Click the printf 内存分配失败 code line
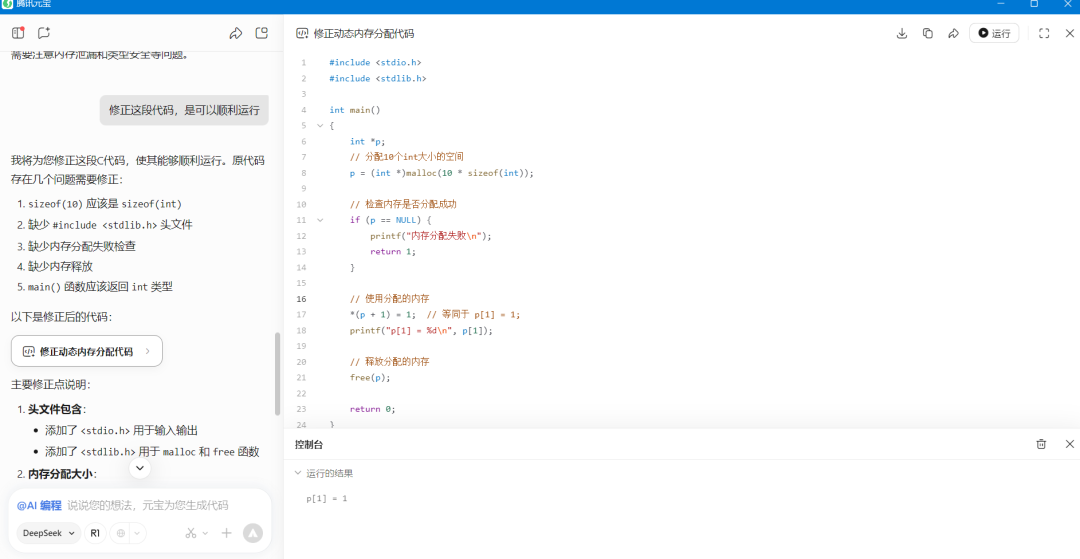 click(431, 235)
